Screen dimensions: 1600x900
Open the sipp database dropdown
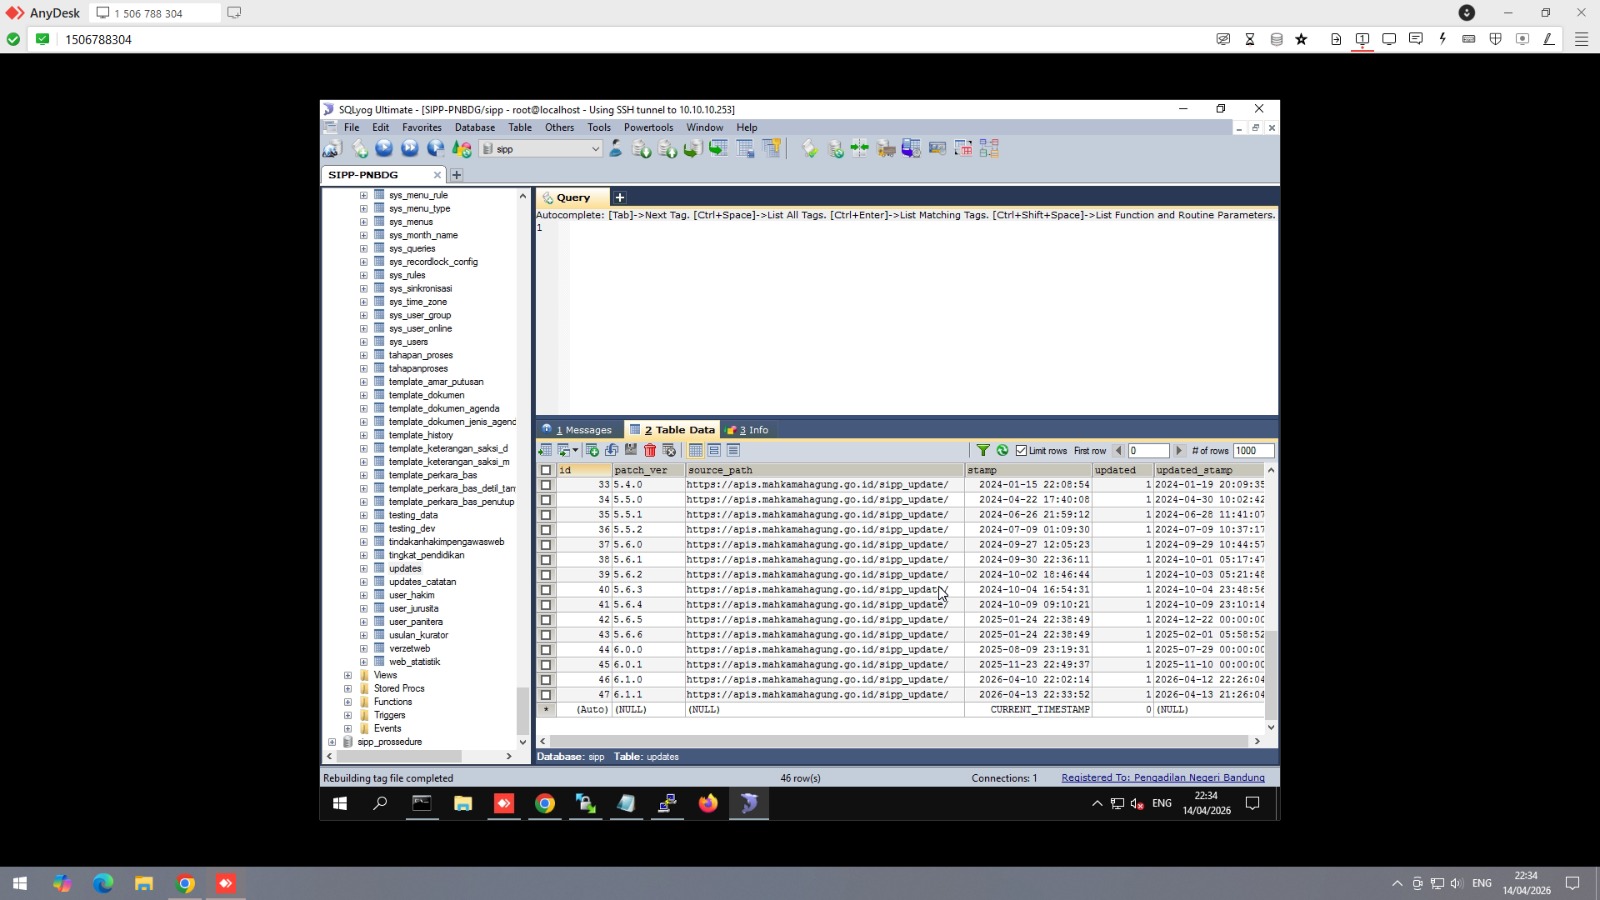[595, 149]
